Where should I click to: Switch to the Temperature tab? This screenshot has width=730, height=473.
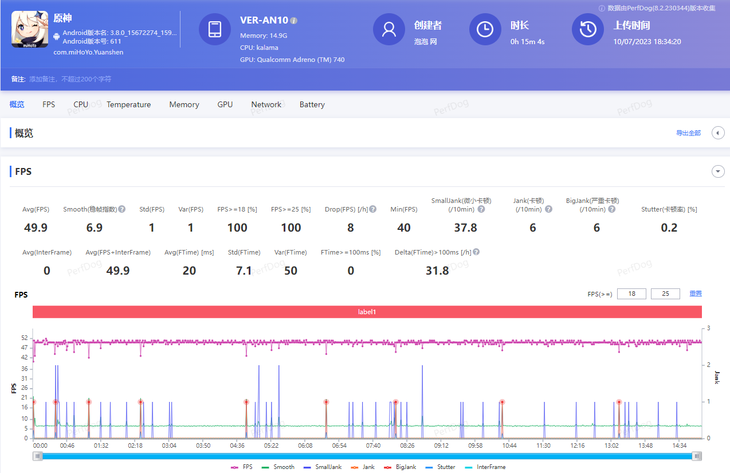click(128, 104)
